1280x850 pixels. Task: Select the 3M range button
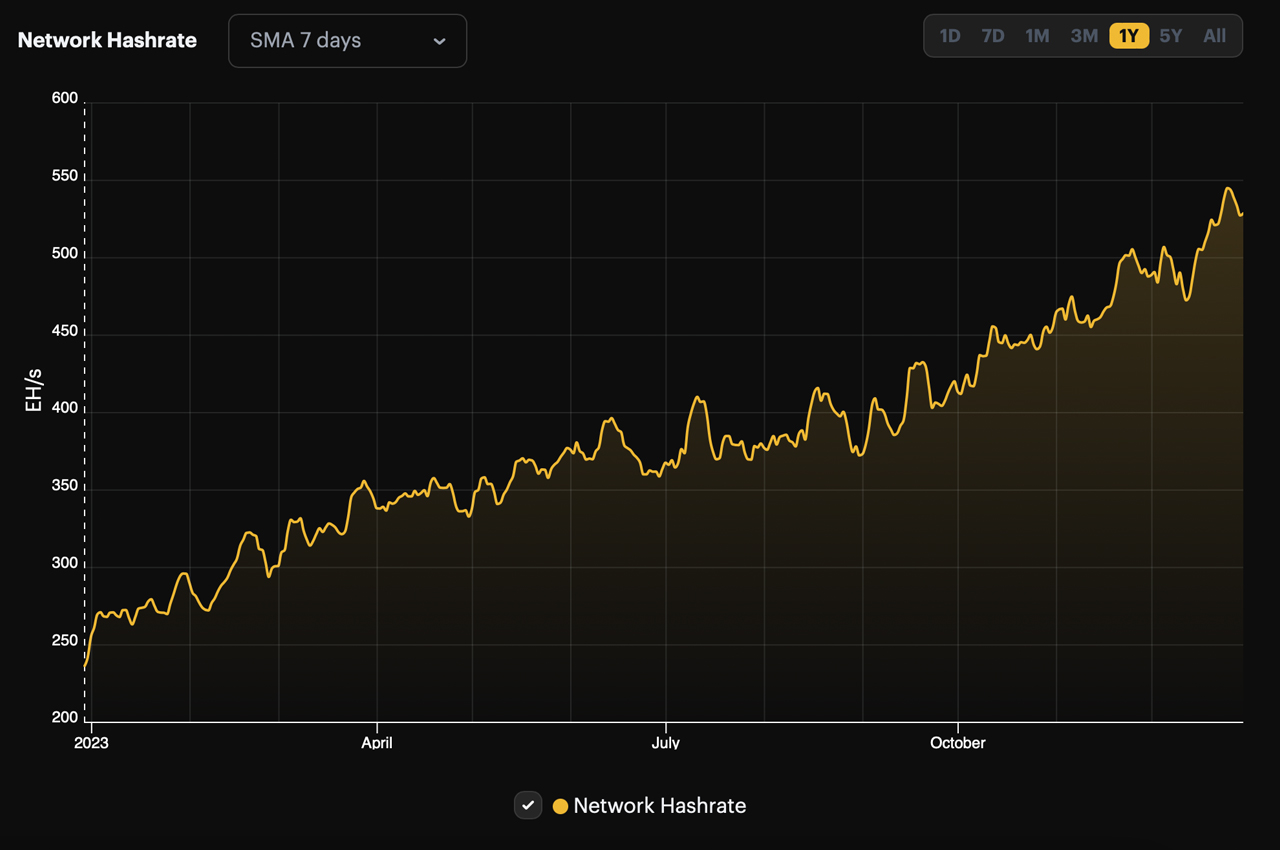coord(1084,36)
